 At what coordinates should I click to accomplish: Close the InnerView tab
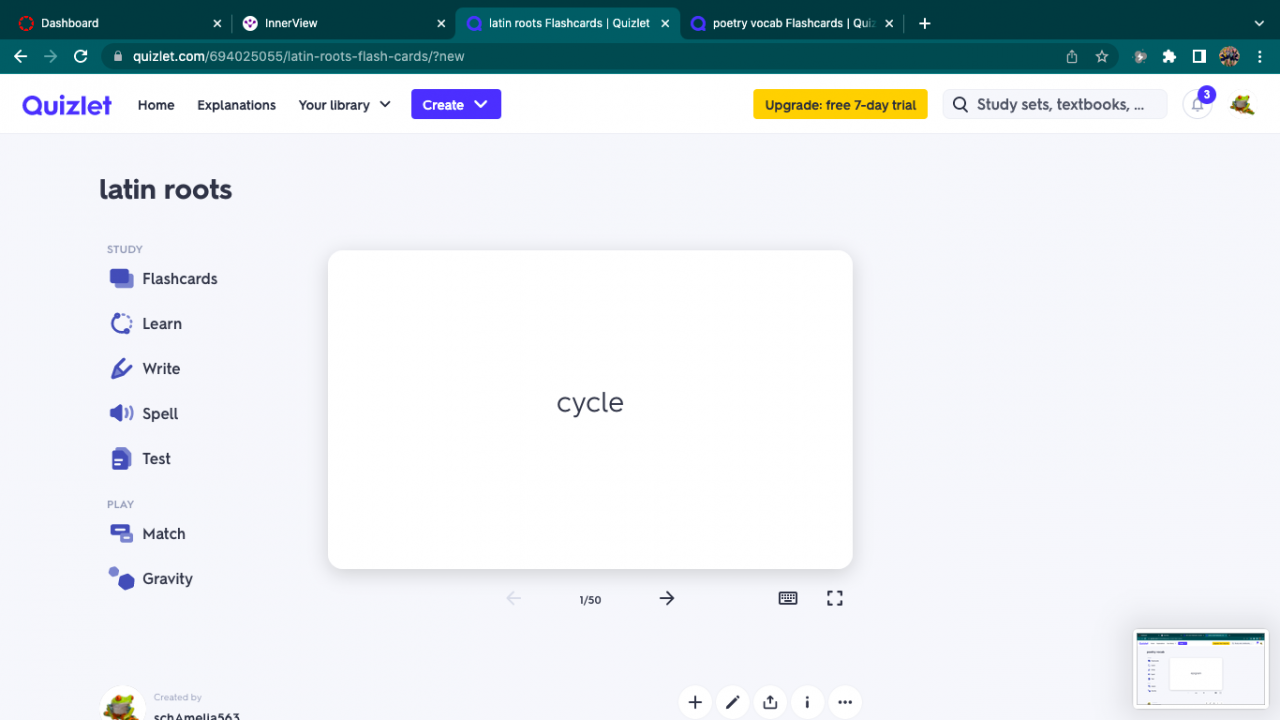point(441,23)
